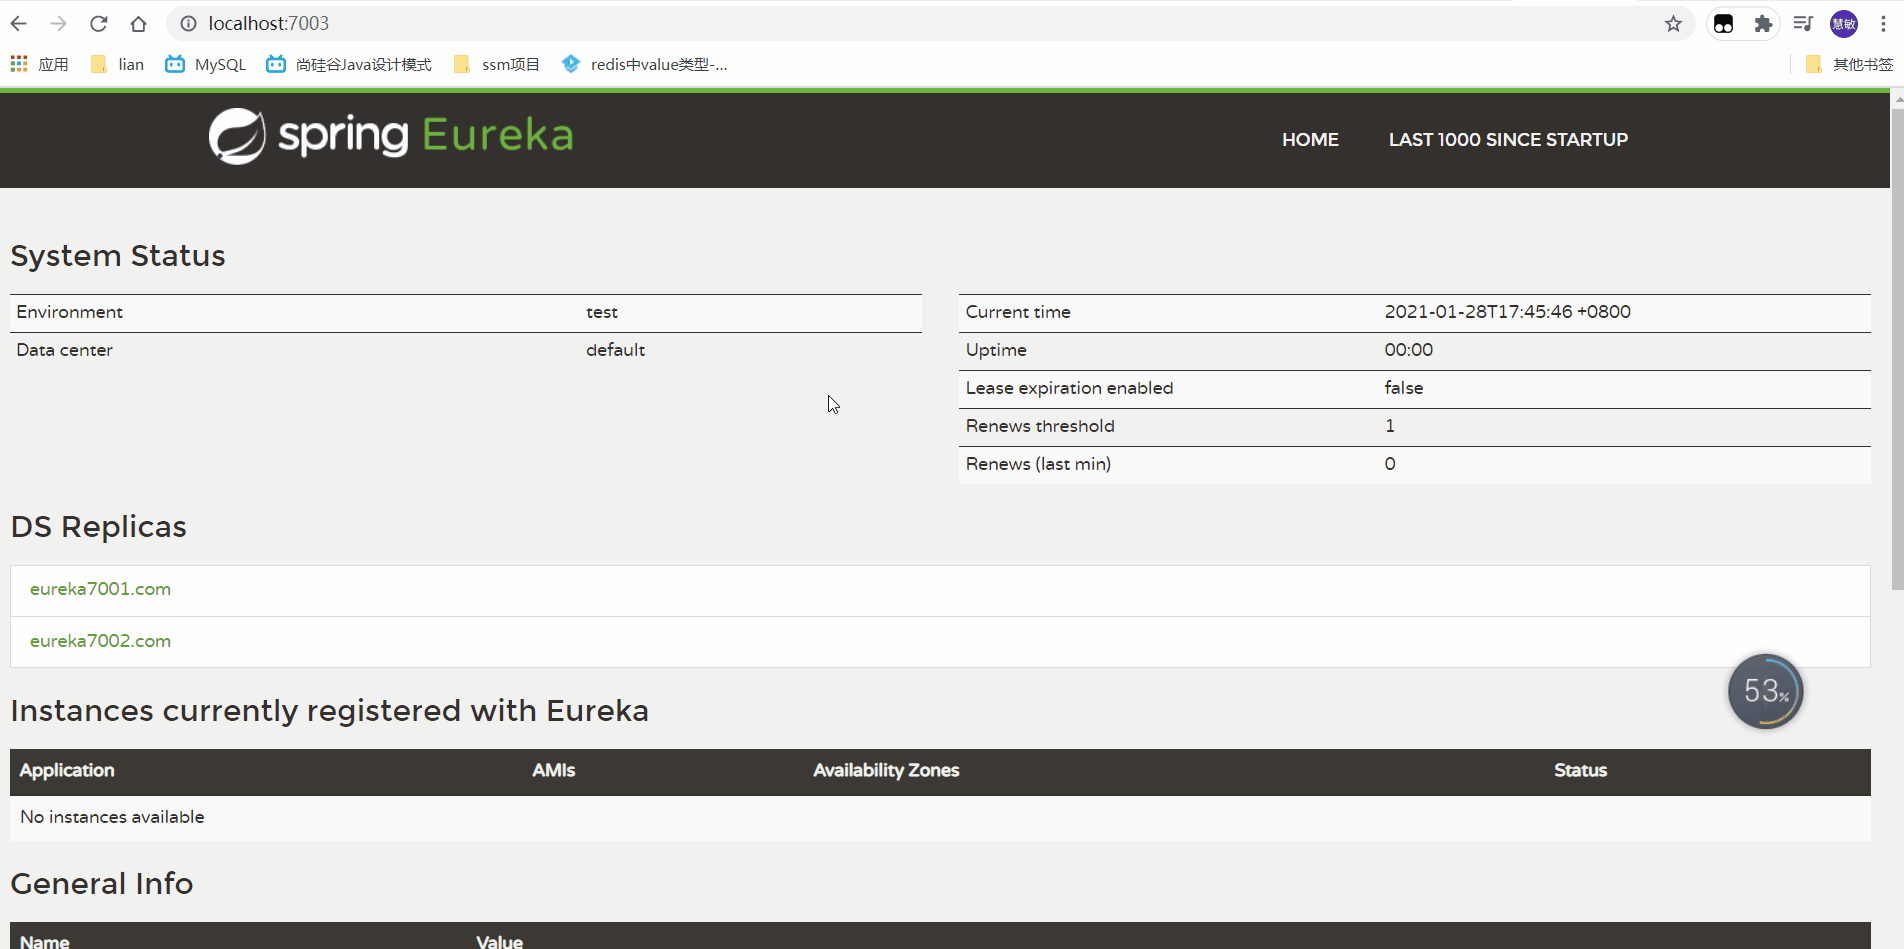Open the ssm项目 bookmark folder

pyautogui.click(x=497, y=64)
